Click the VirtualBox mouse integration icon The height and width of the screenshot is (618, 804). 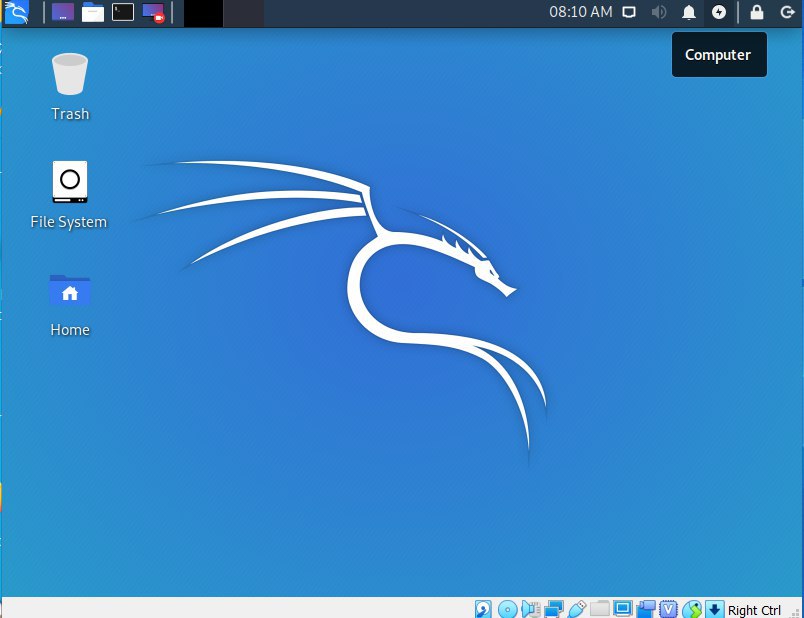tap(692, 609)
